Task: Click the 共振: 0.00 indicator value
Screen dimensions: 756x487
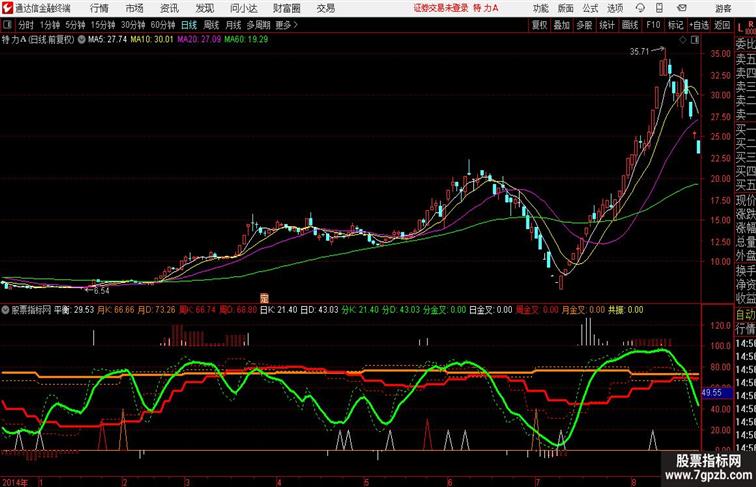Action: point(626,310)
